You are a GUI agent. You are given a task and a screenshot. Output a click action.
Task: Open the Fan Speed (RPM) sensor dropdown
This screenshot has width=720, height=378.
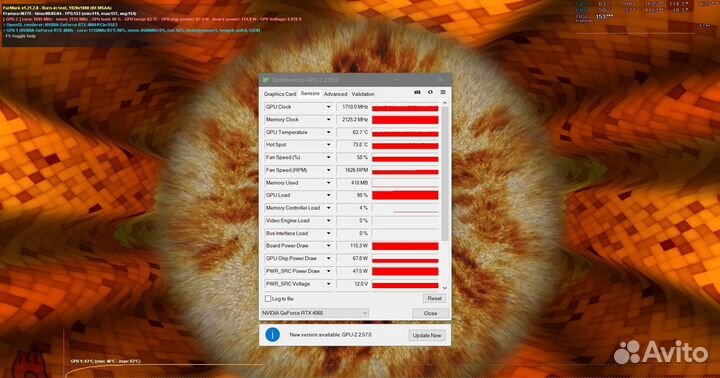point(328,170)
